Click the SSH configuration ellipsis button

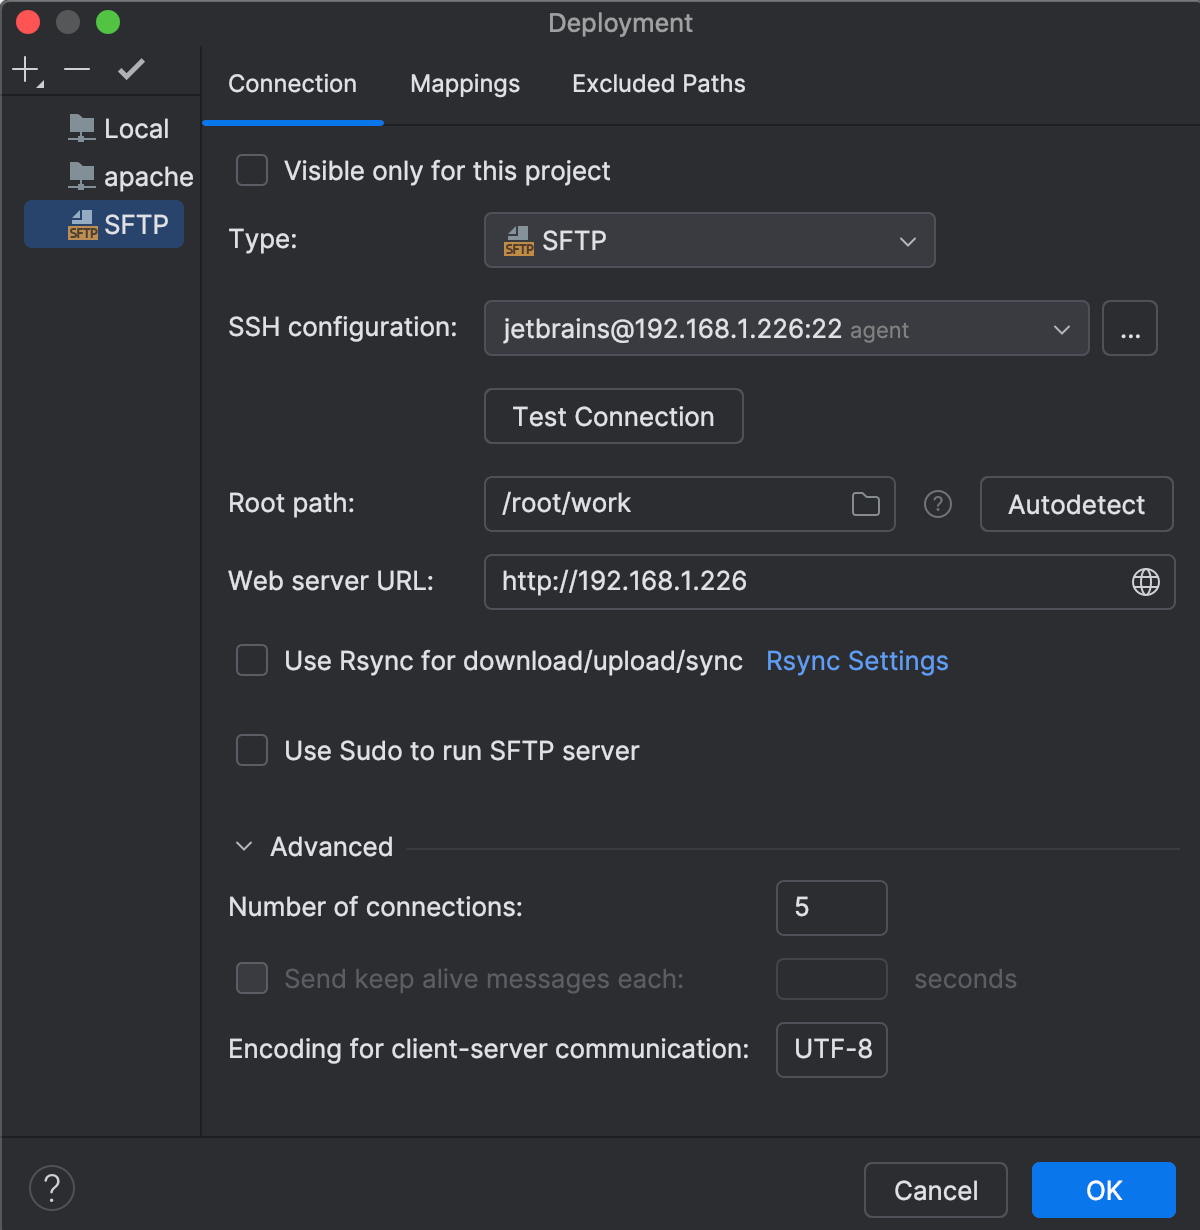click(1129, 328)
